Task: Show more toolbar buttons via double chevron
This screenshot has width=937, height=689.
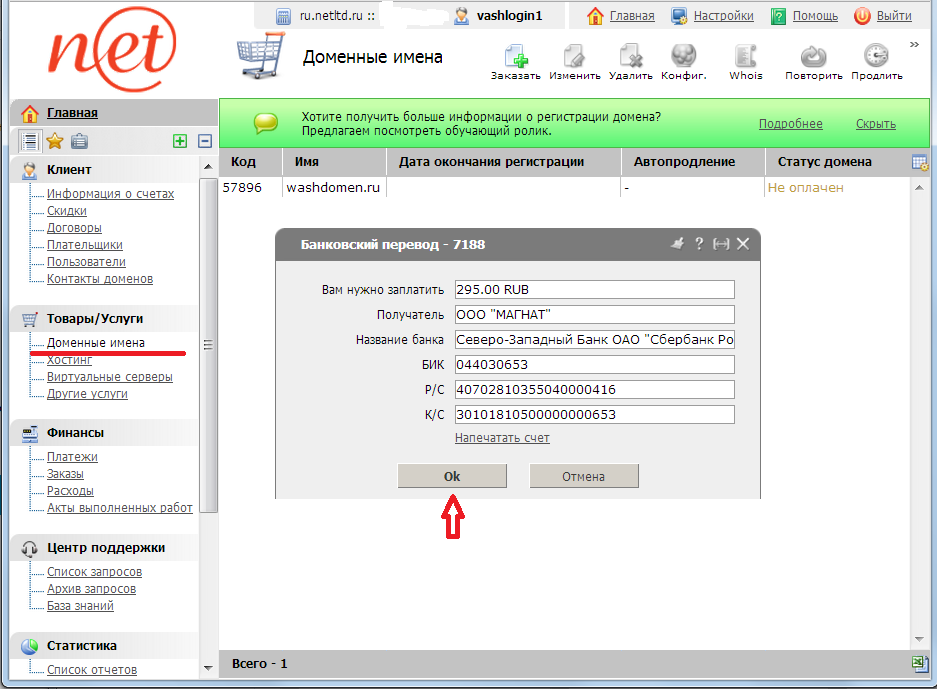Action: click(914, 44)
